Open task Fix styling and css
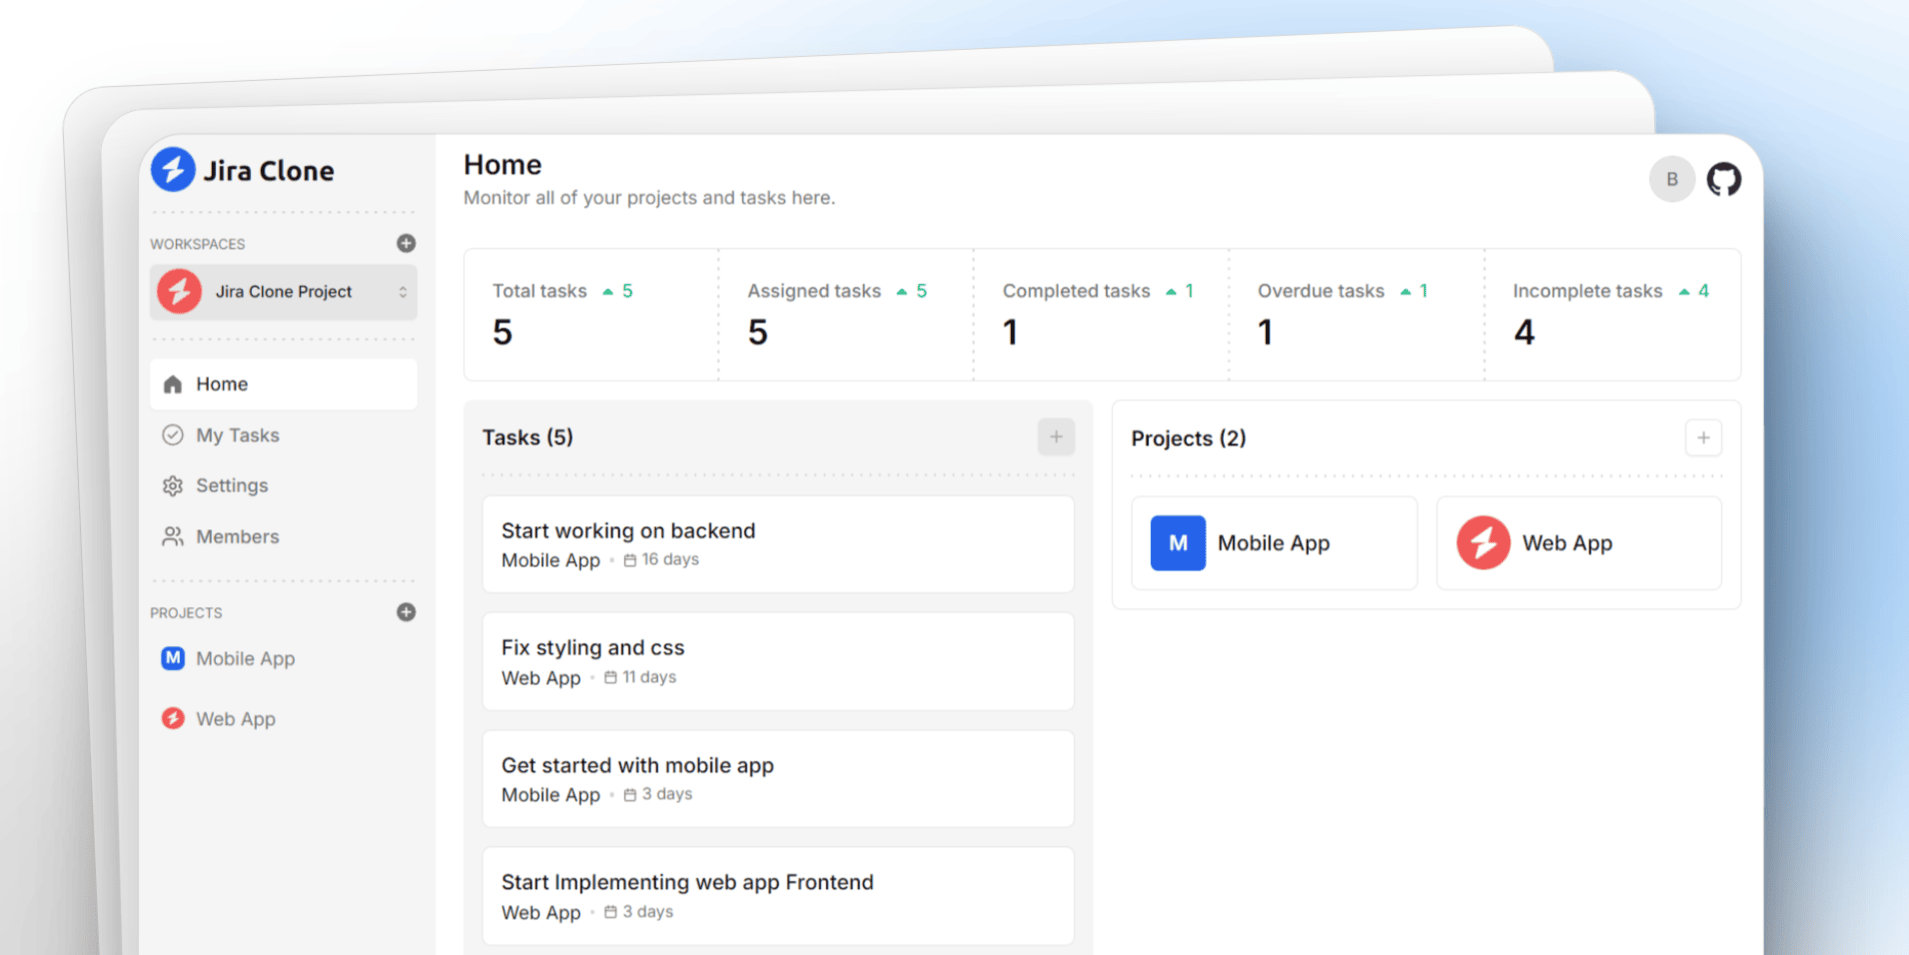The width and height of the screenshot is (1909, 955). [x=778, y=661]
